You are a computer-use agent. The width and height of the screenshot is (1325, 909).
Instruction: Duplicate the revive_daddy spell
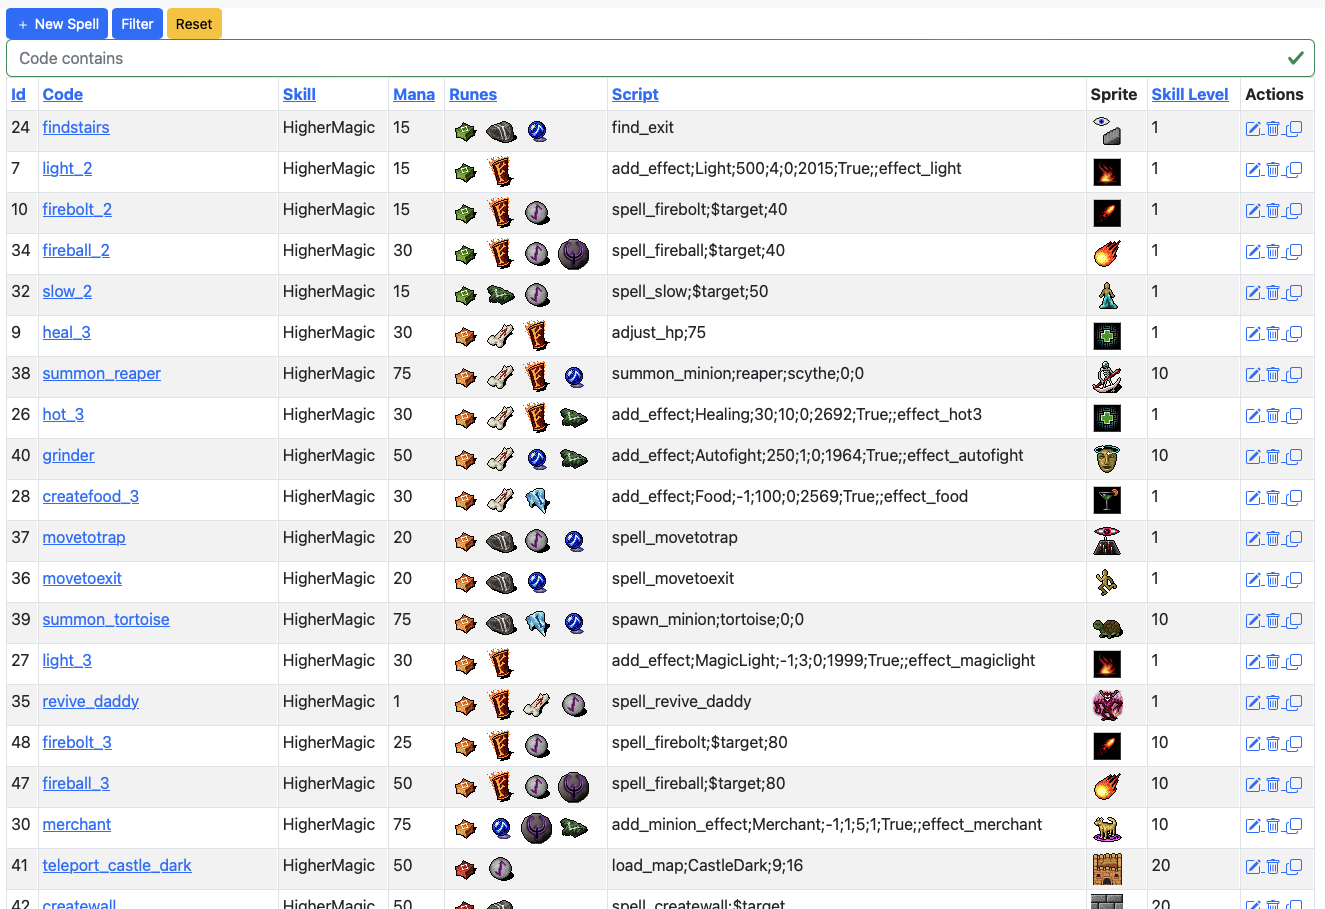pos(1293,702)
